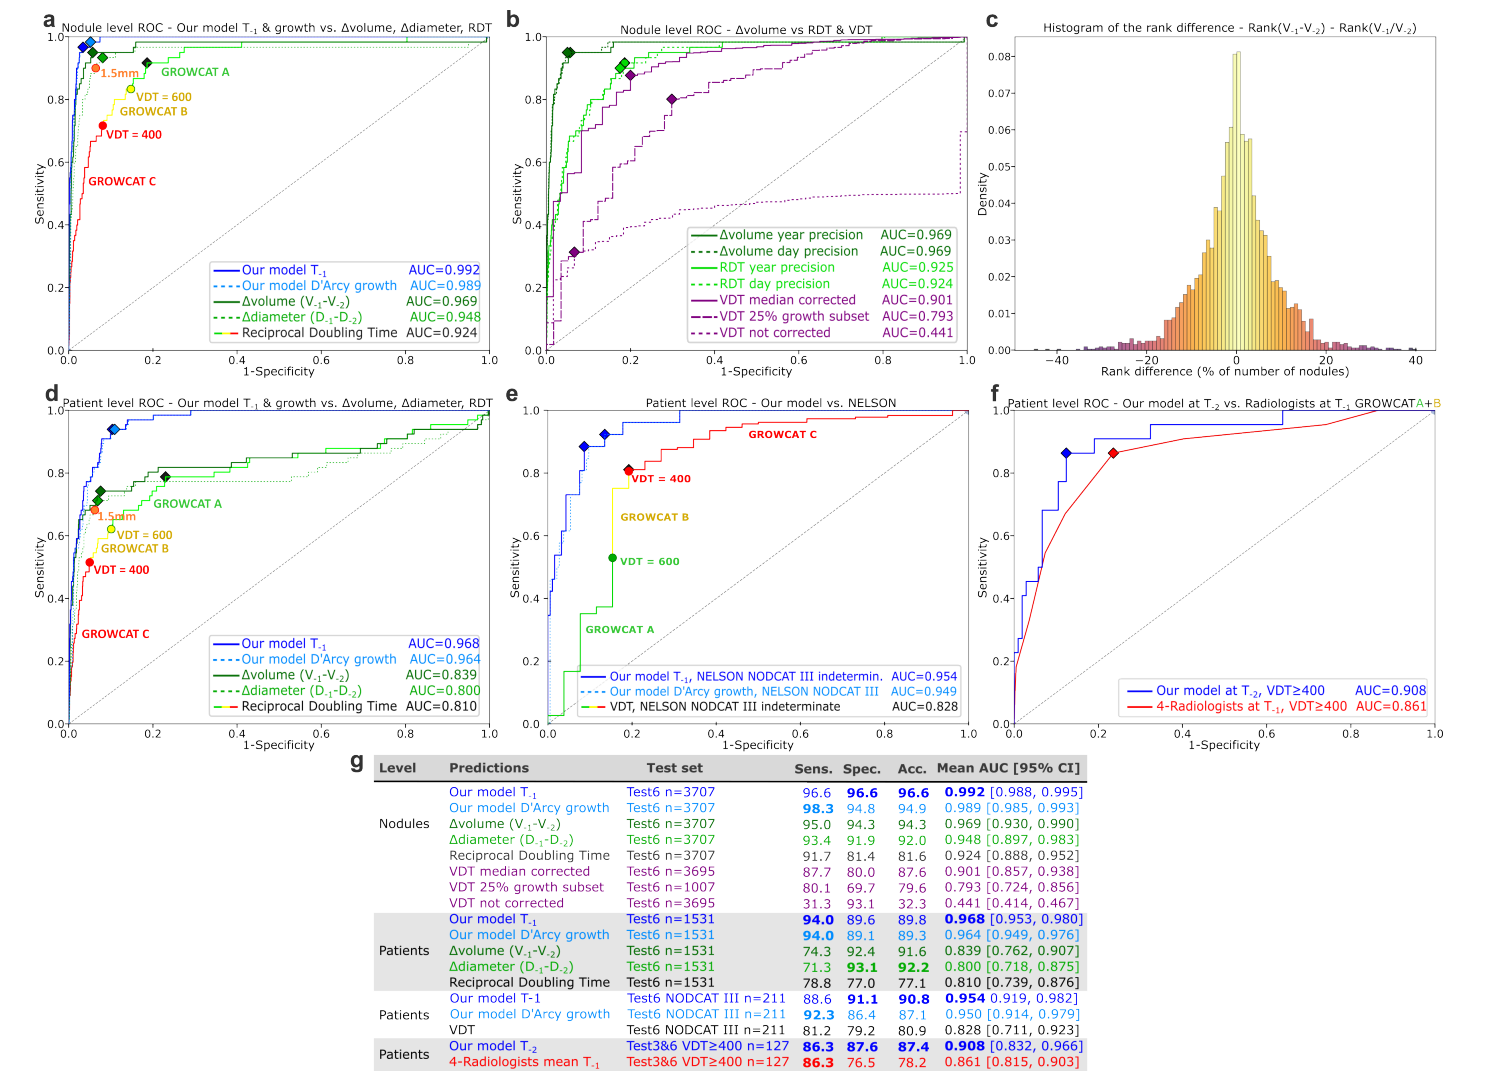Image resolution: width=1509 pixels, height=1092 pixels.
Task: Click the orange 1.5mm marker in panel a
Action: pos(96,68)
